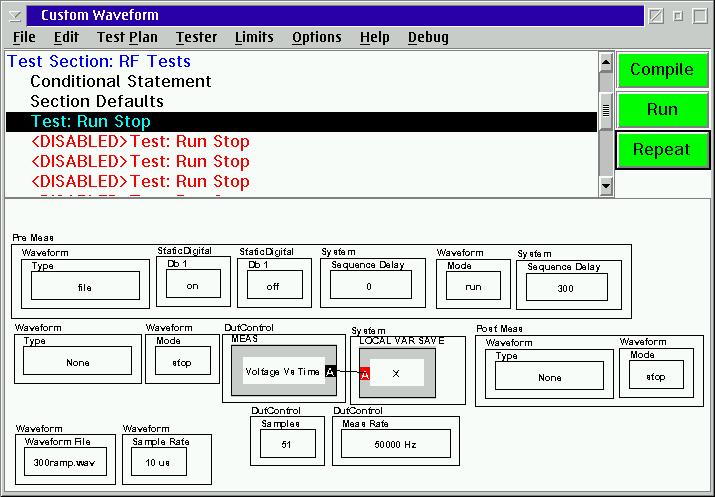Click the Meas Rate field 50000 Hz

[396, 443]
